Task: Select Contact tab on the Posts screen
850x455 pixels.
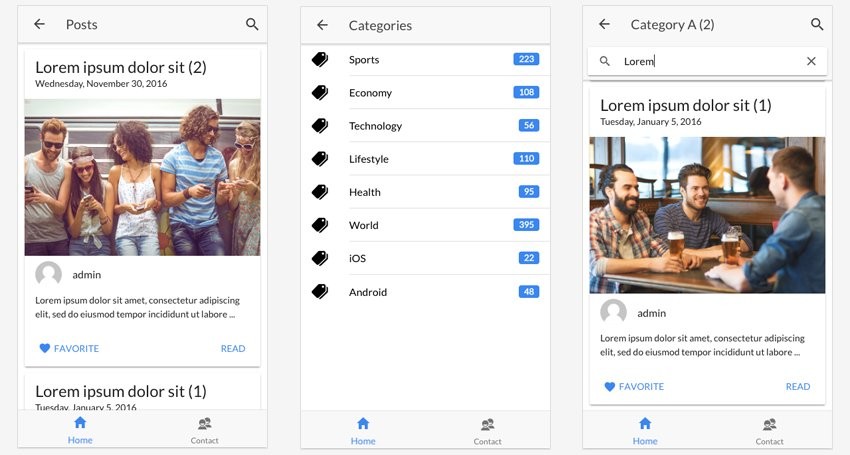Action: tap(204, 431)
